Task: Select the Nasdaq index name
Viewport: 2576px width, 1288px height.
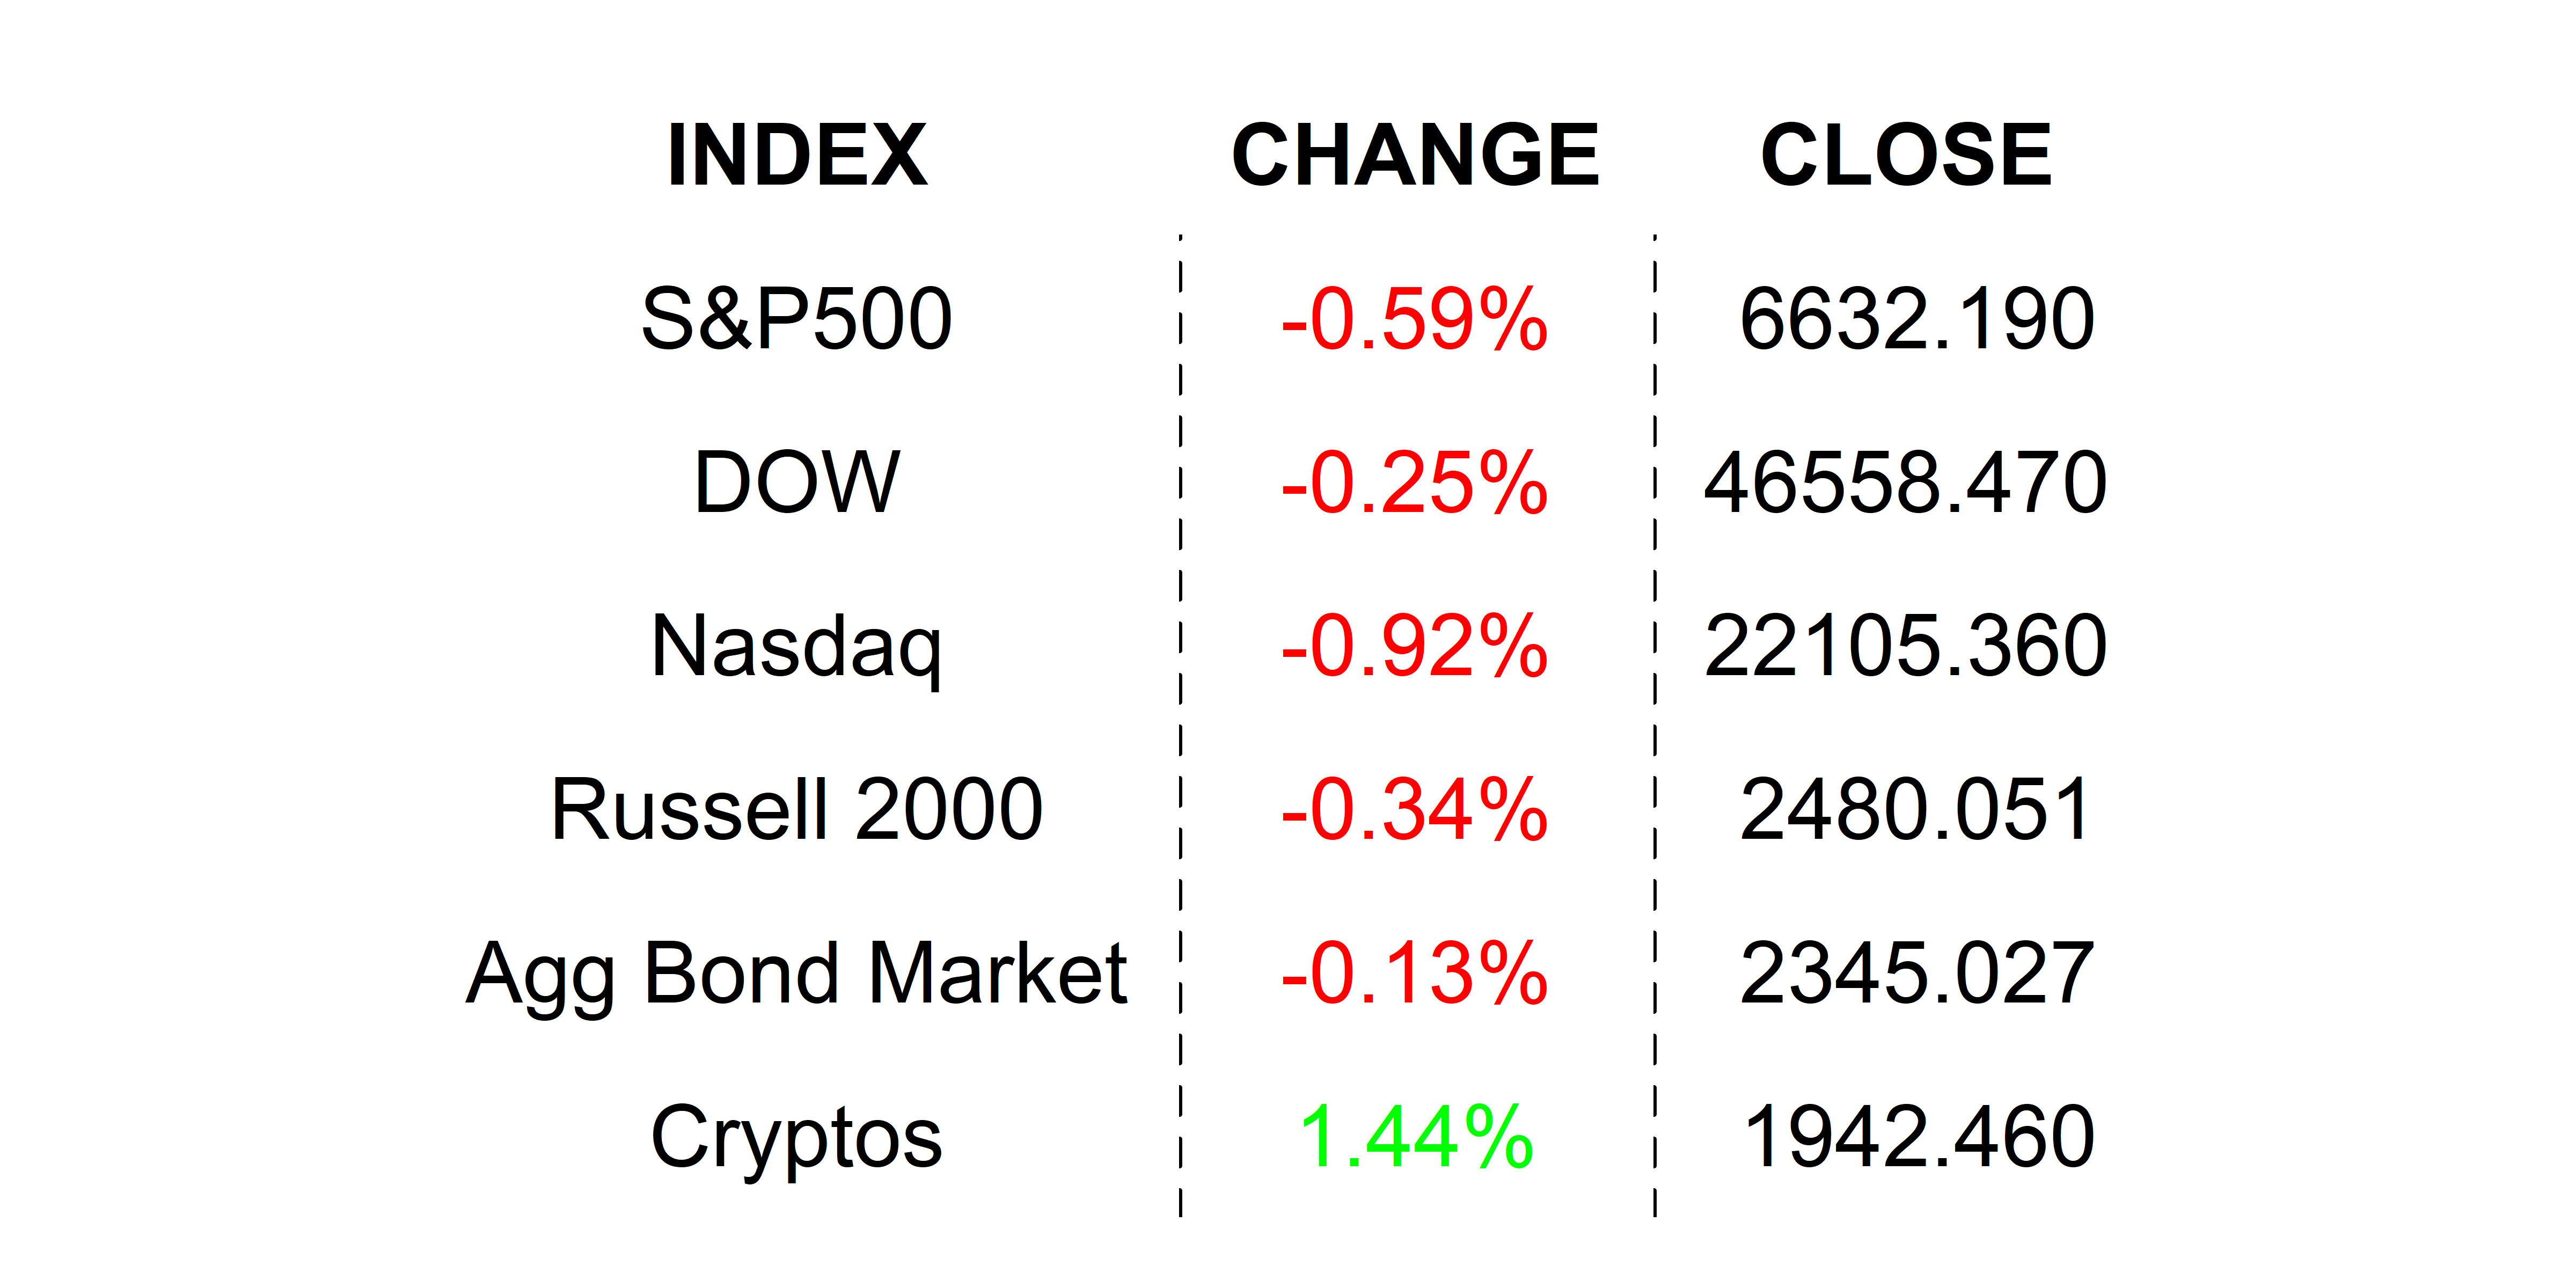Action: pos(797,646)
